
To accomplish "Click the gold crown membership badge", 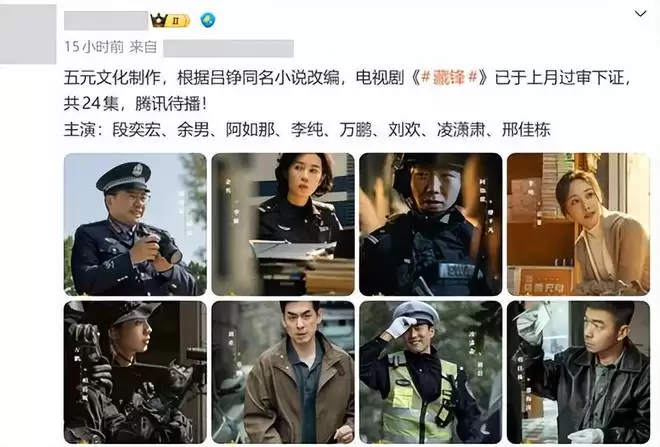I will tap(170, 20).
